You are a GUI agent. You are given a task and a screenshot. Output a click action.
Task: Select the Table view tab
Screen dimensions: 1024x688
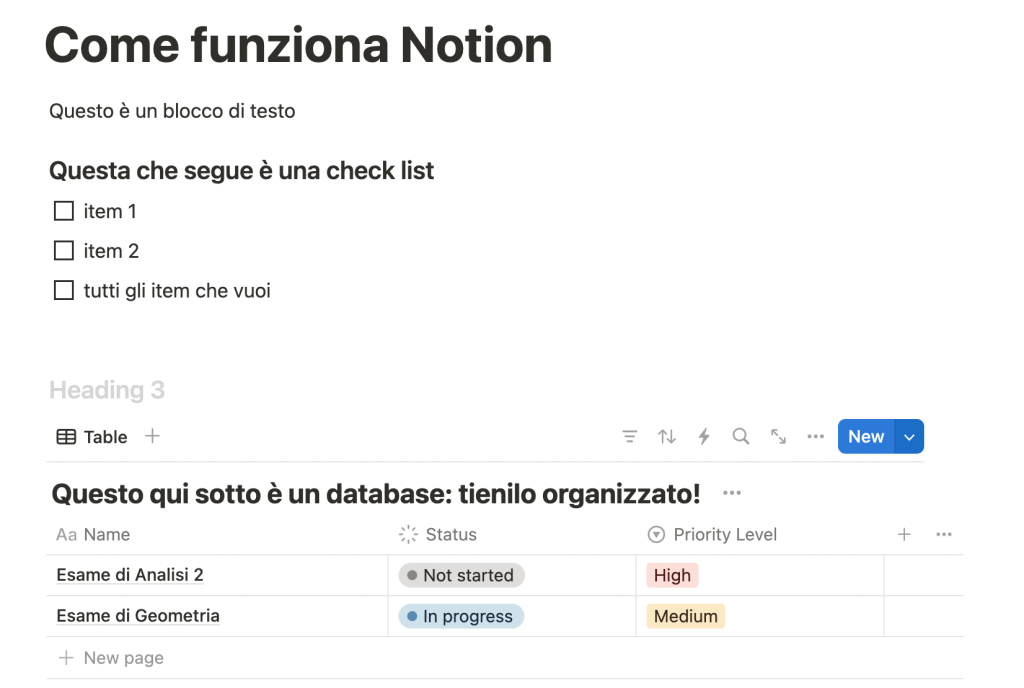click(x=92, y=437)
